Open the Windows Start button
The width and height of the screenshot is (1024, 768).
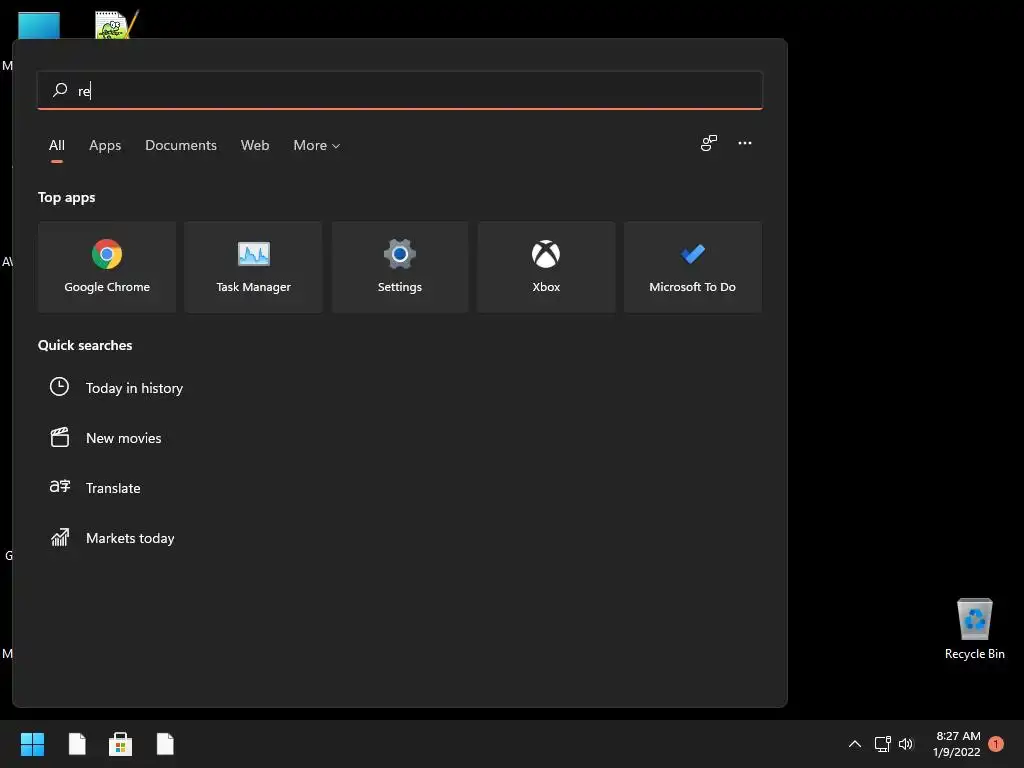click(x=32, y=744)
